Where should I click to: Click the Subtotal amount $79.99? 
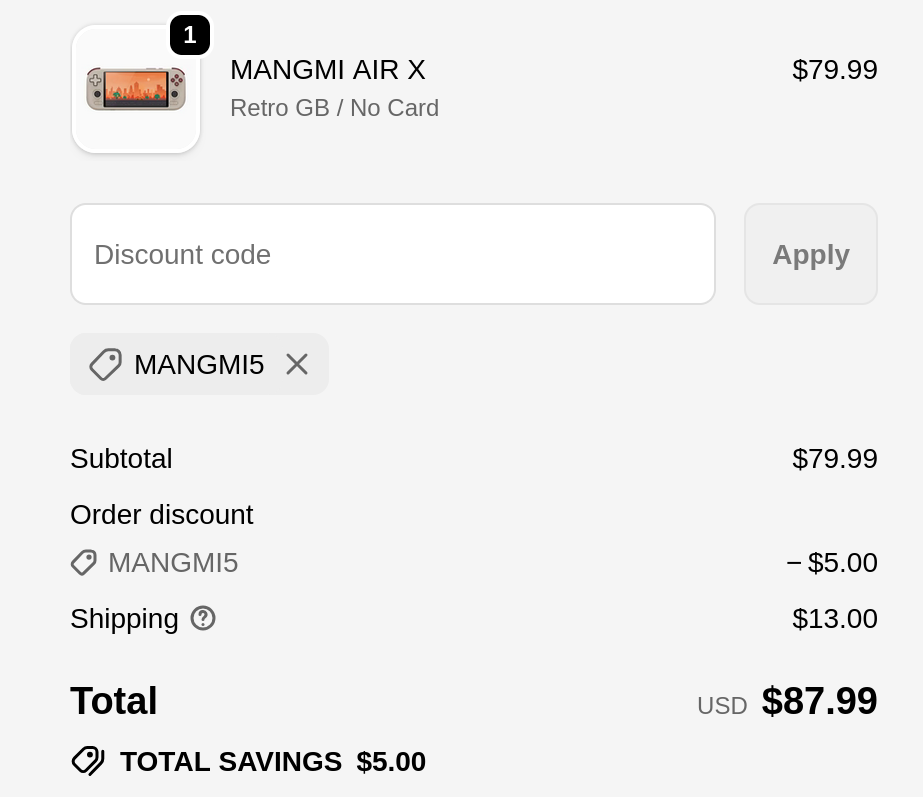click(835, 459)
